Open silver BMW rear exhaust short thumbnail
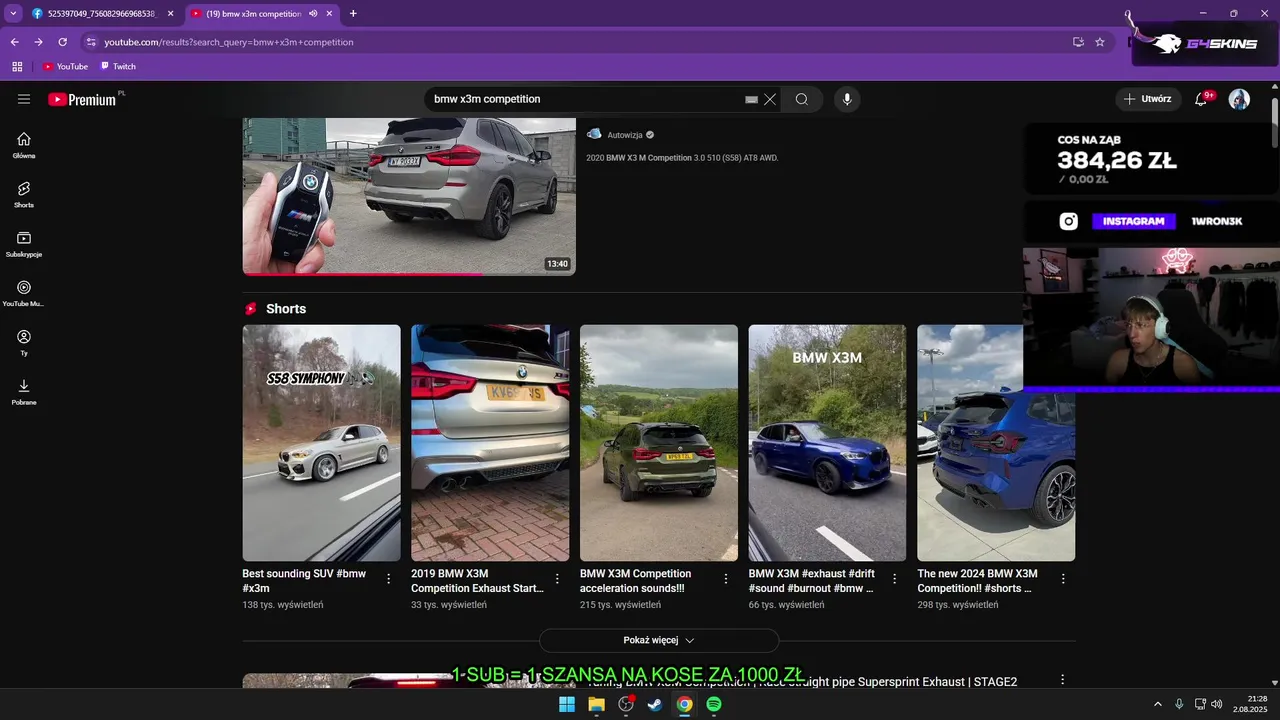 coord(490,442)
